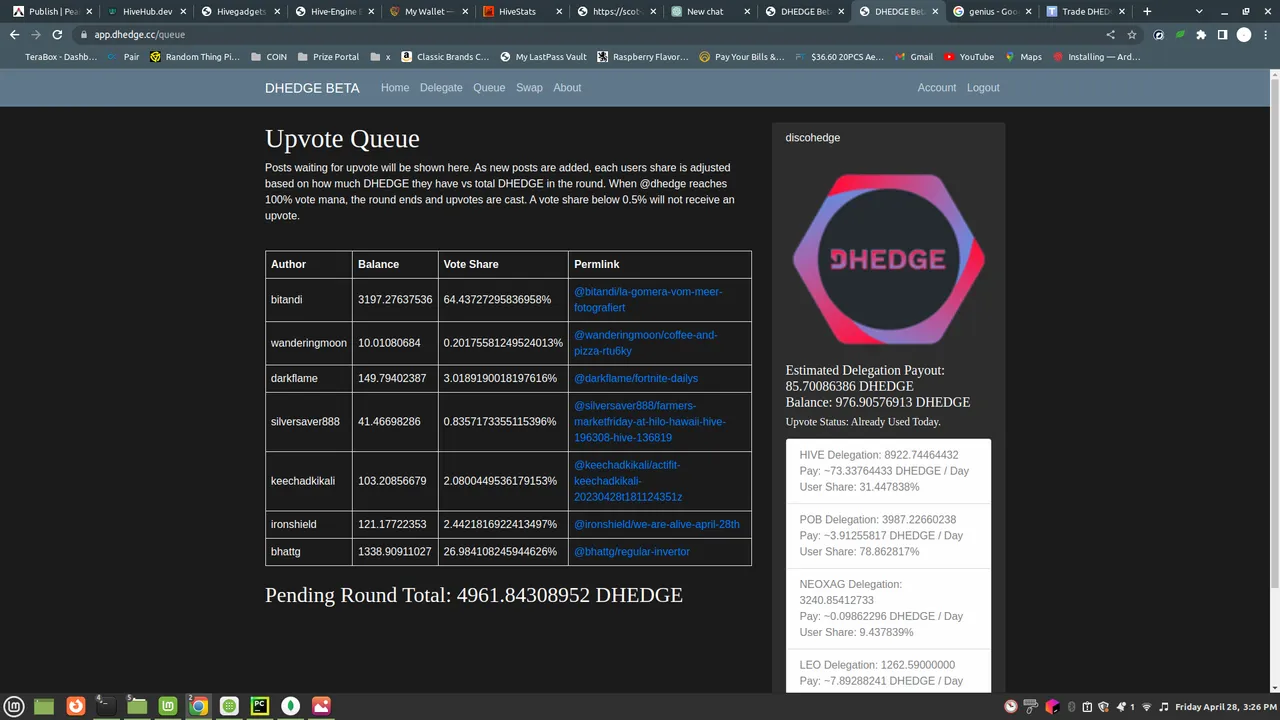Click the DHEDGE BETA brand link
Viewport: 1280px width, 720px height.
click(312, 88)
